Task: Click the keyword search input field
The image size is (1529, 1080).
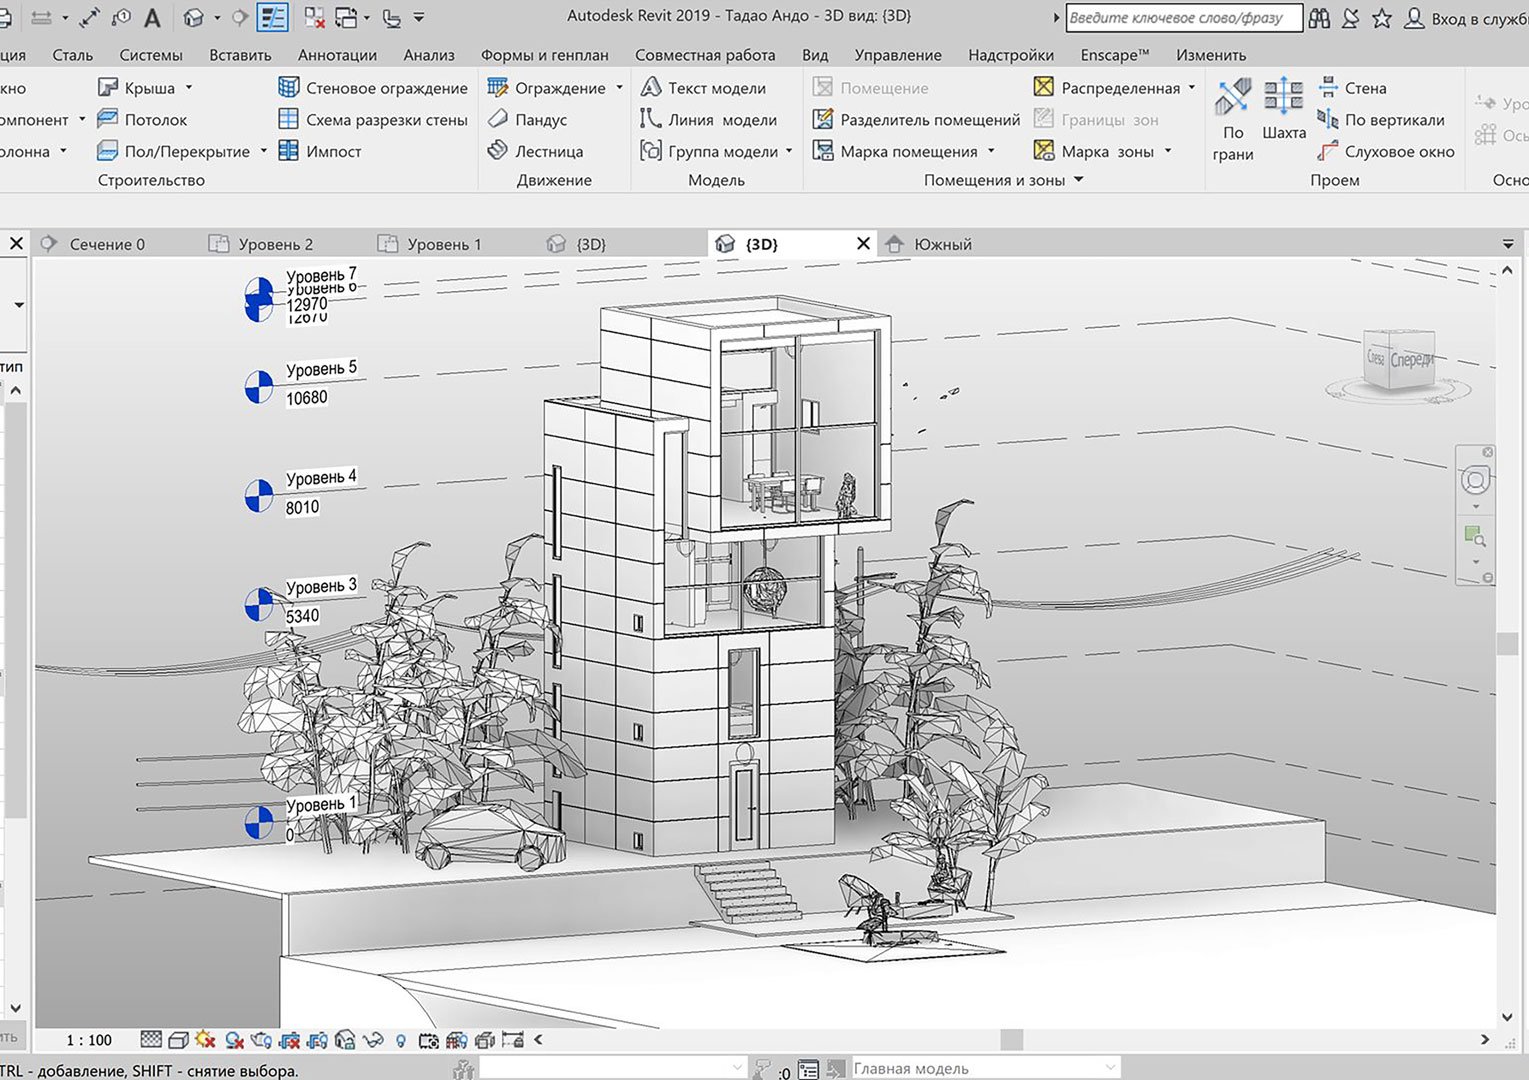Action: (x=1183, y=17)
